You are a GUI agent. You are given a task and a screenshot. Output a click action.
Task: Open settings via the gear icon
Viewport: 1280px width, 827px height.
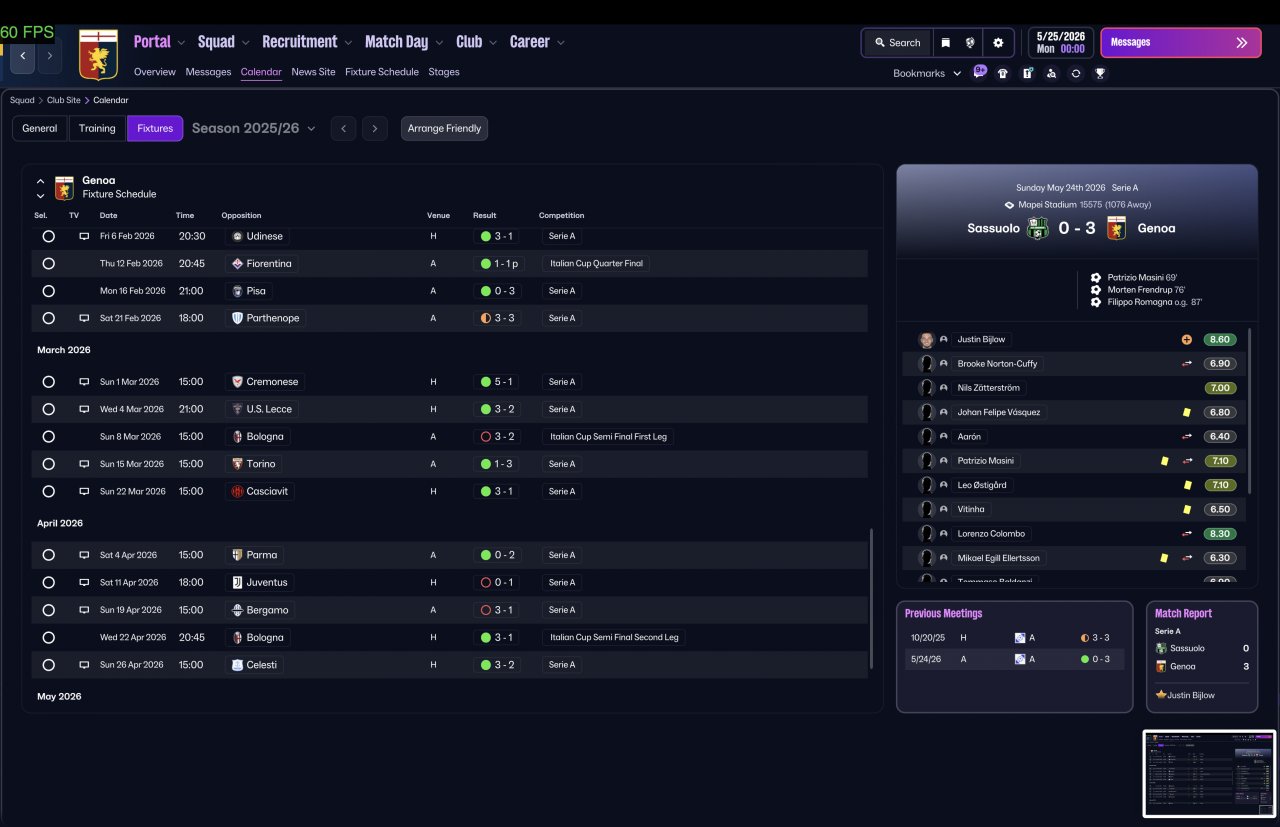pyautogui.click(x=998, y=43)
